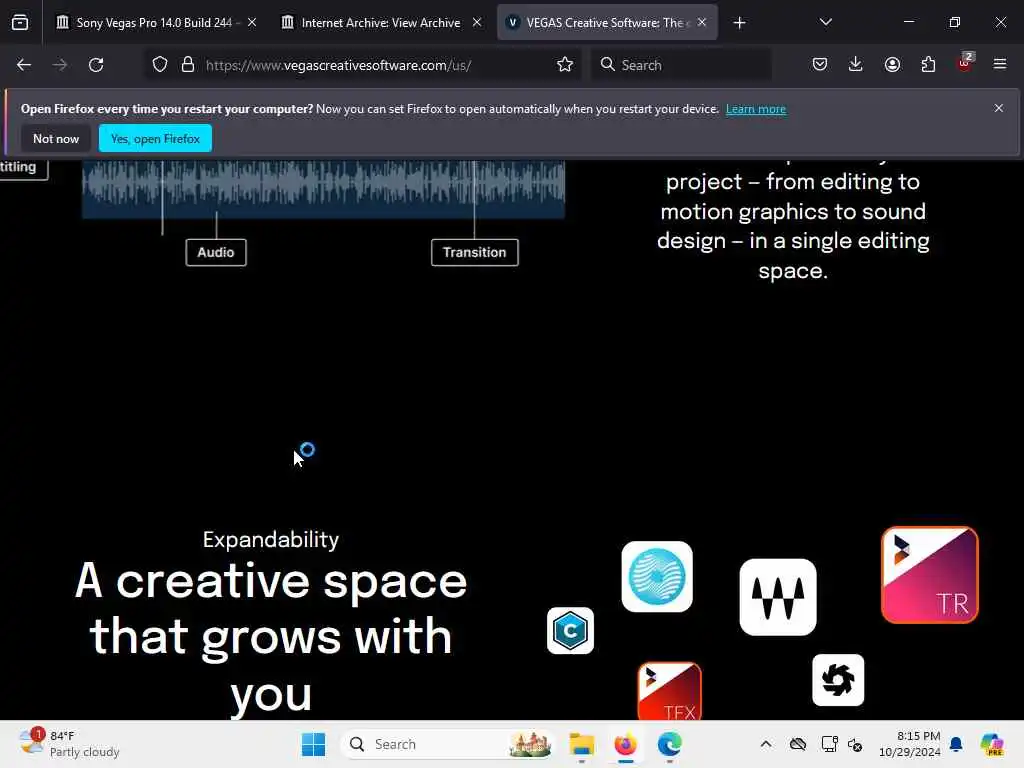Go forward one page
Screen dimensions: 1024x768
[x=60, y=65]
